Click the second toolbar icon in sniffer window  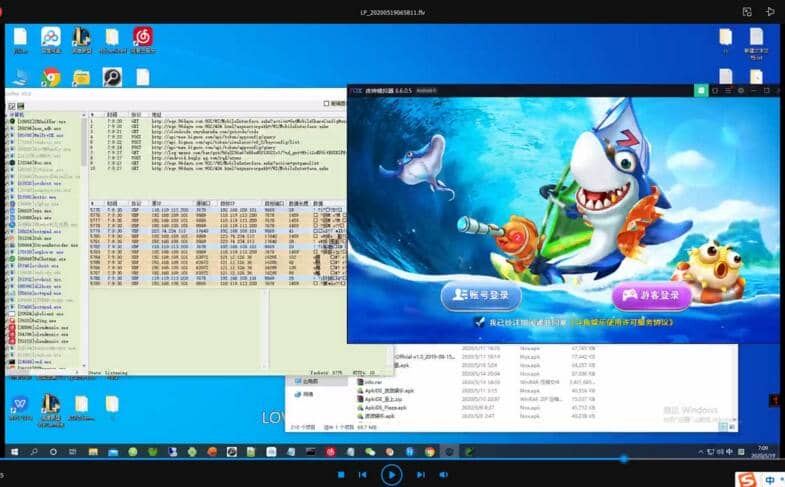[21, 106]
